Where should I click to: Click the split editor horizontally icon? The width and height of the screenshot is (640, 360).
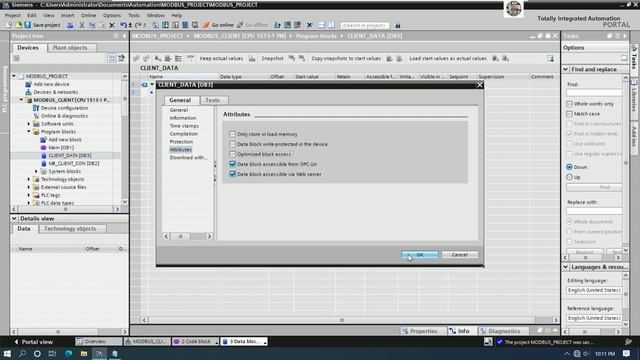tap(321, 25)
